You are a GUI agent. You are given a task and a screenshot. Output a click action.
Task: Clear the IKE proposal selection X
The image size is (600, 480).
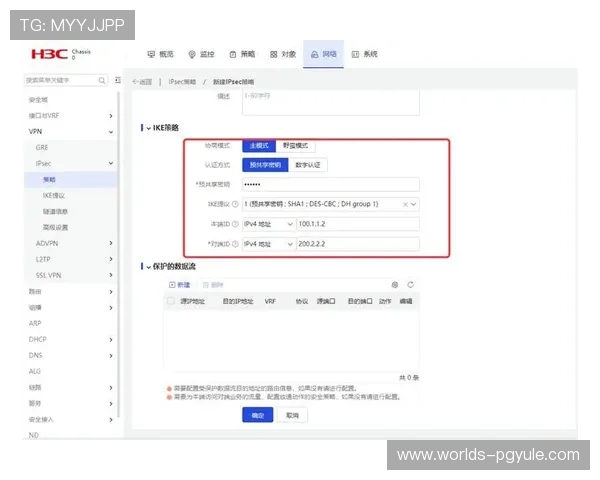pyautogui.click(x=405, y=204)
